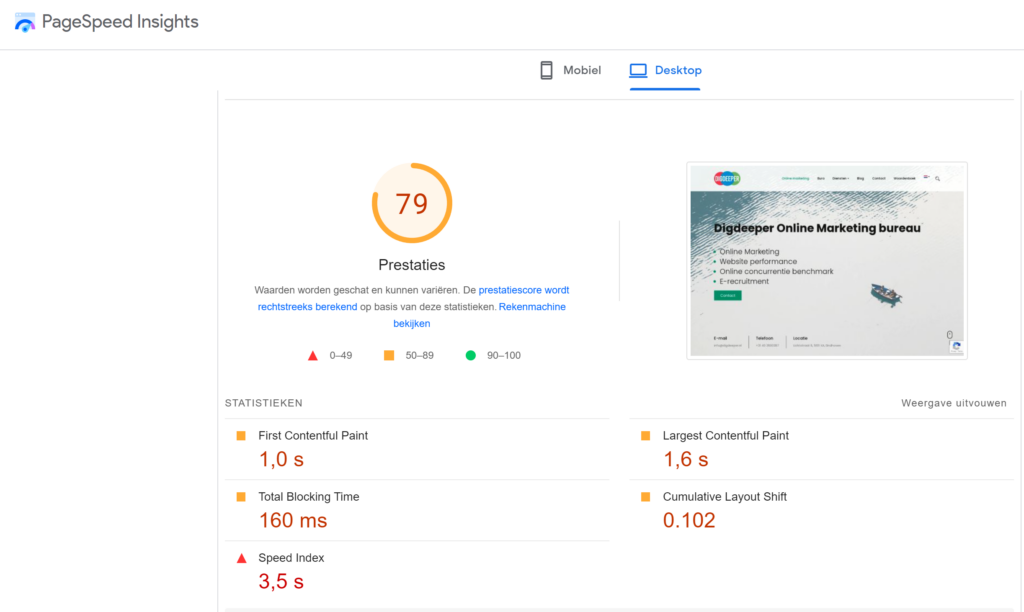
Task: Click the Speed Index 3,5 s value
Action: pos(281,581)
